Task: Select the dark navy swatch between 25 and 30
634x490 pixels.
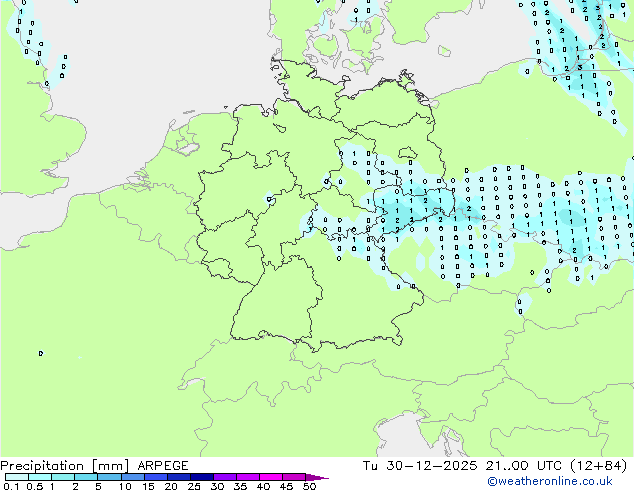Action: pos(202,477)
